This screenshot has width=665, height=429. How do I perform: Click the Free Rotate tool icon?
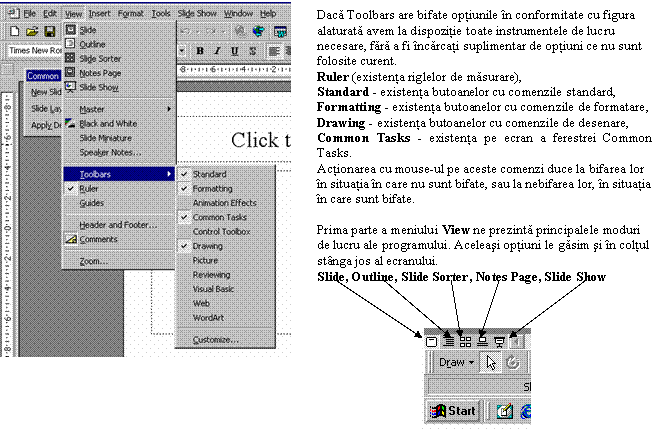(512, 362)
